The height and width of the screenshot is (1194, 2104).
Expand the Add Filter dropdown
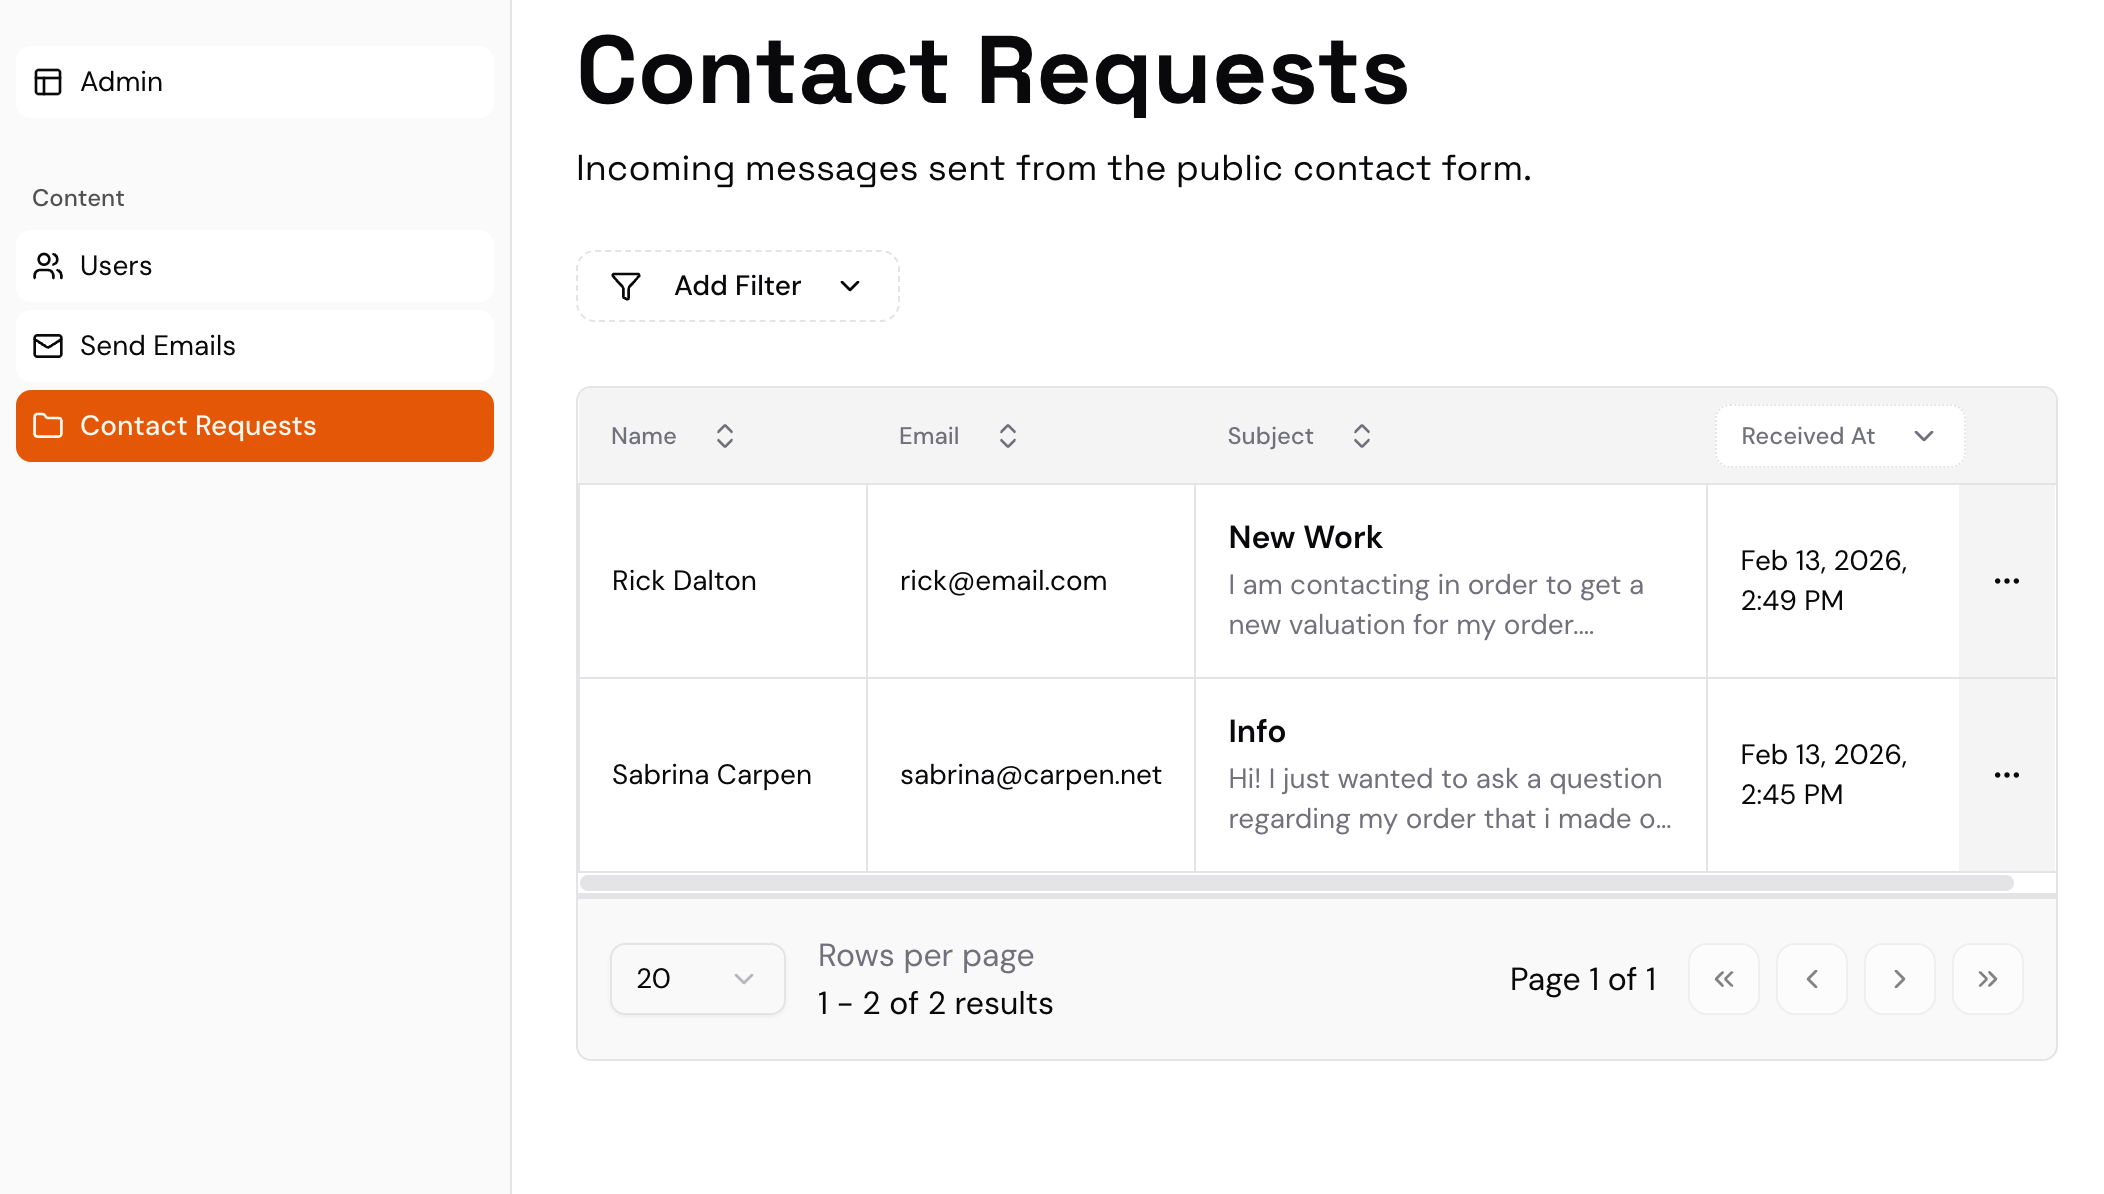click(x=850, y=286)
